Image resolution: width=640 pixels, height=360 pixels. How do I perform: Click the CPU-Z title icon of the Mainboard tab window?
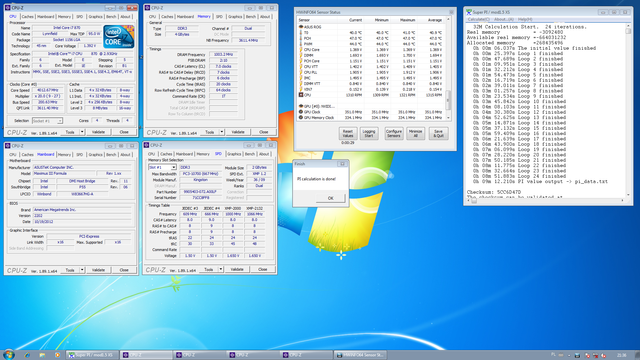7,146
